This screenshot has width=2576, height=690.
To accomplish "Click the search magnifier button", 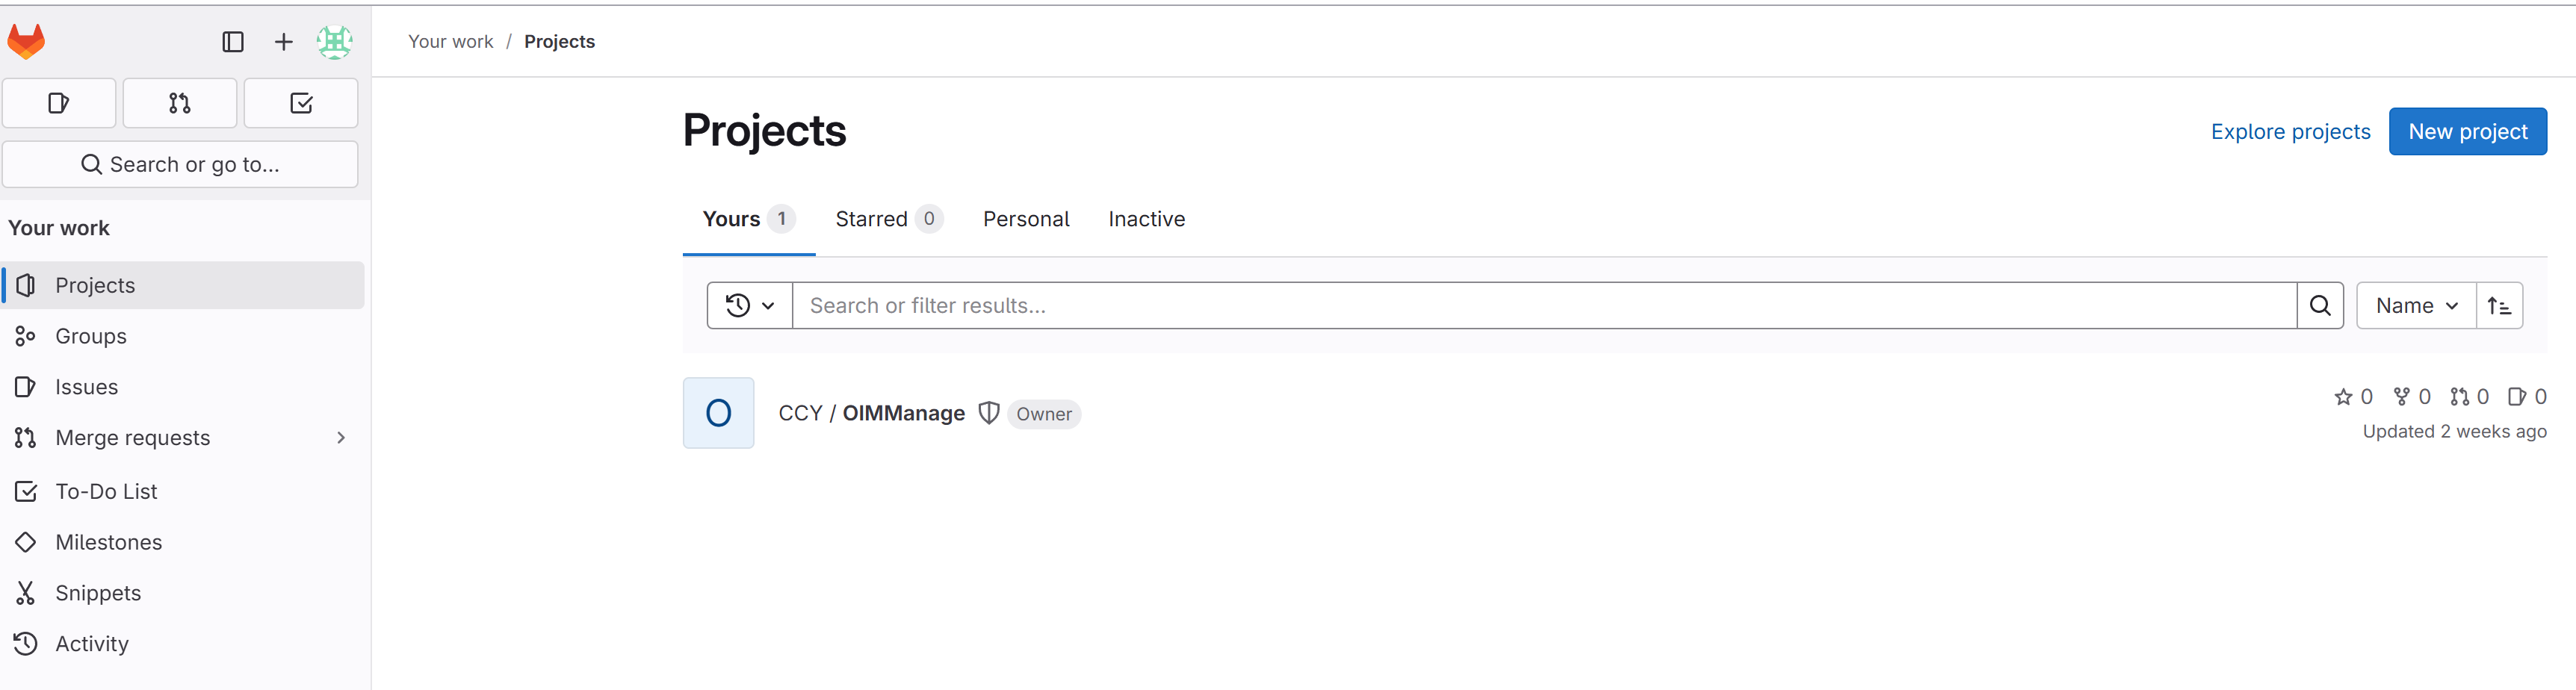I will 2320,306.
